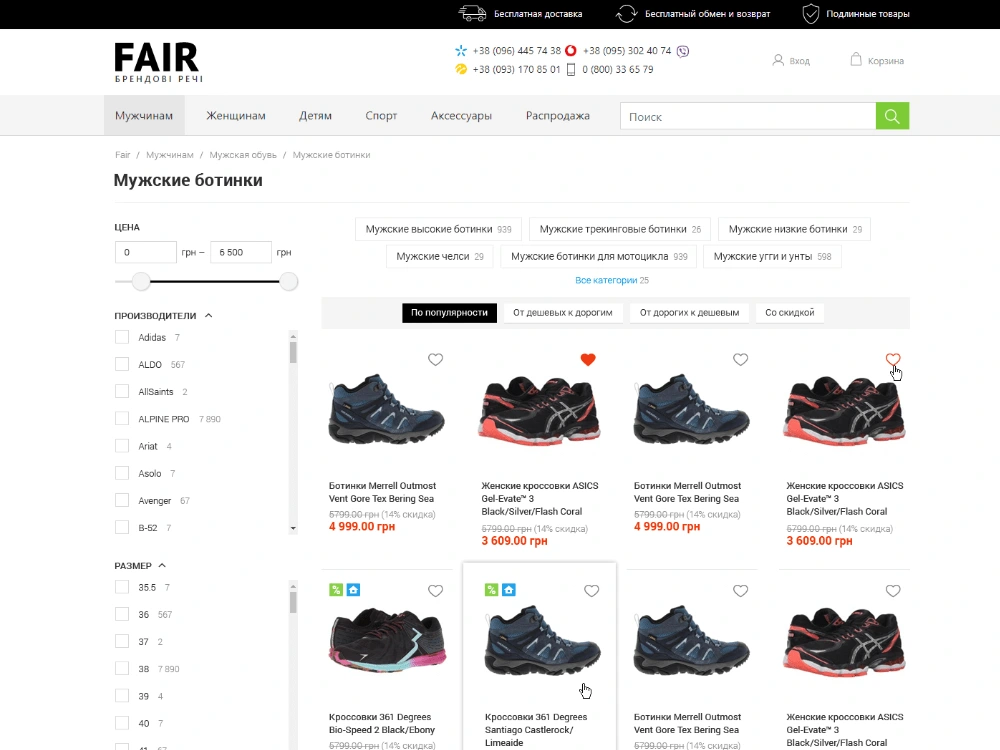Click the free exchange and return arrows icon
This screenshot has width=1000, height=750.
(626, 13)
